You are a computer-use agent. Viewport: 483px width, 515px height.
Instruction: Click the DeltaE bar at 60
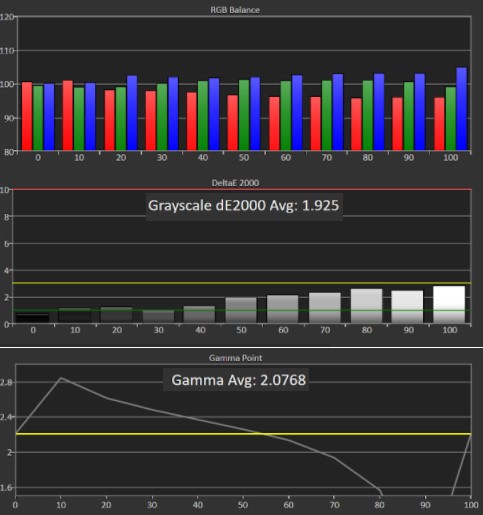(x=283, y=309)
